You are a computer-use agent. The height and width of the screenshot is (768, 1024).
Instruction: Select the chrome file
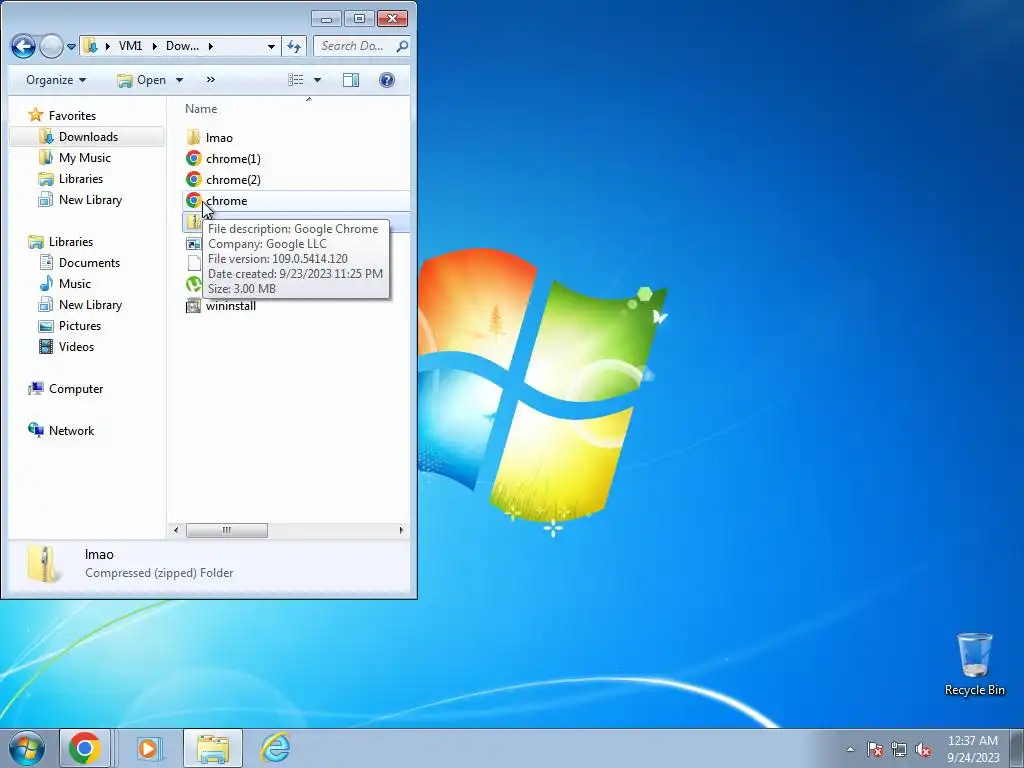226,200
